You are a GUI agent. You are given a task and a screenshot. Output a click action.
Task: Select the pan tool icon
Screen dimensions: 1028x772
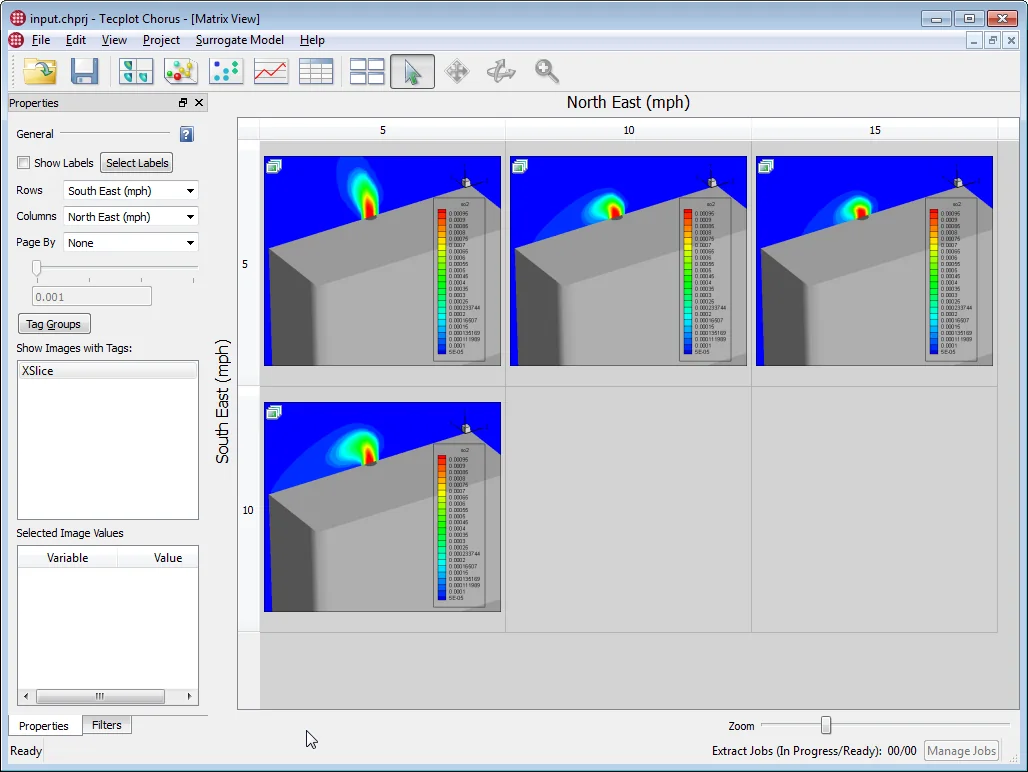pyautogui.click(x=457, y=71)
